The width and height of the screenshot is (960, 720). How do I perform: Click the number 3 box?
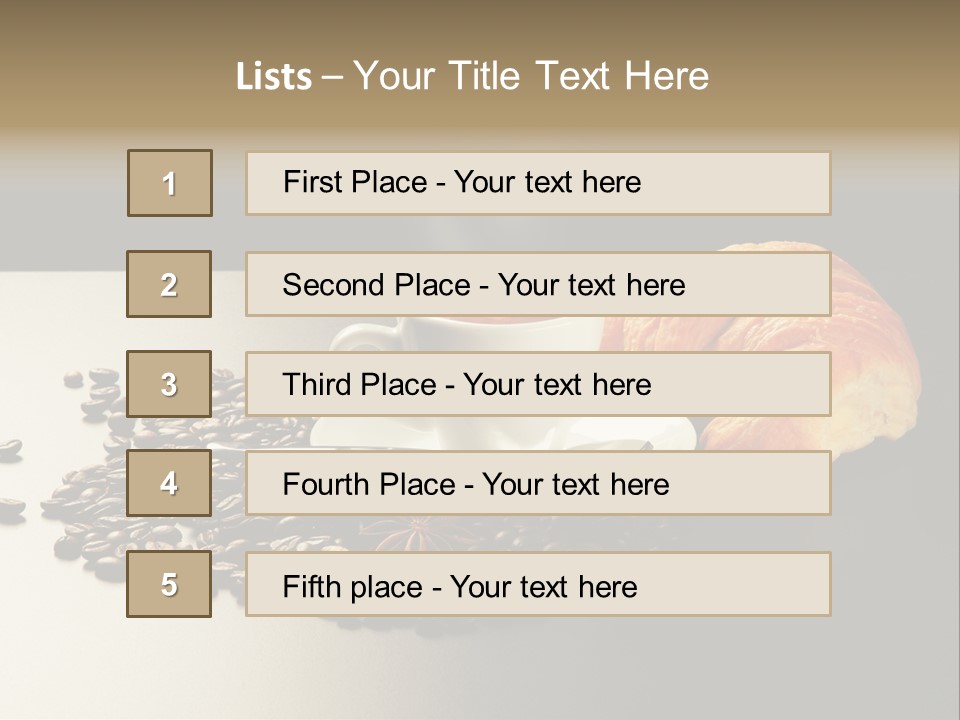point(169,384)
